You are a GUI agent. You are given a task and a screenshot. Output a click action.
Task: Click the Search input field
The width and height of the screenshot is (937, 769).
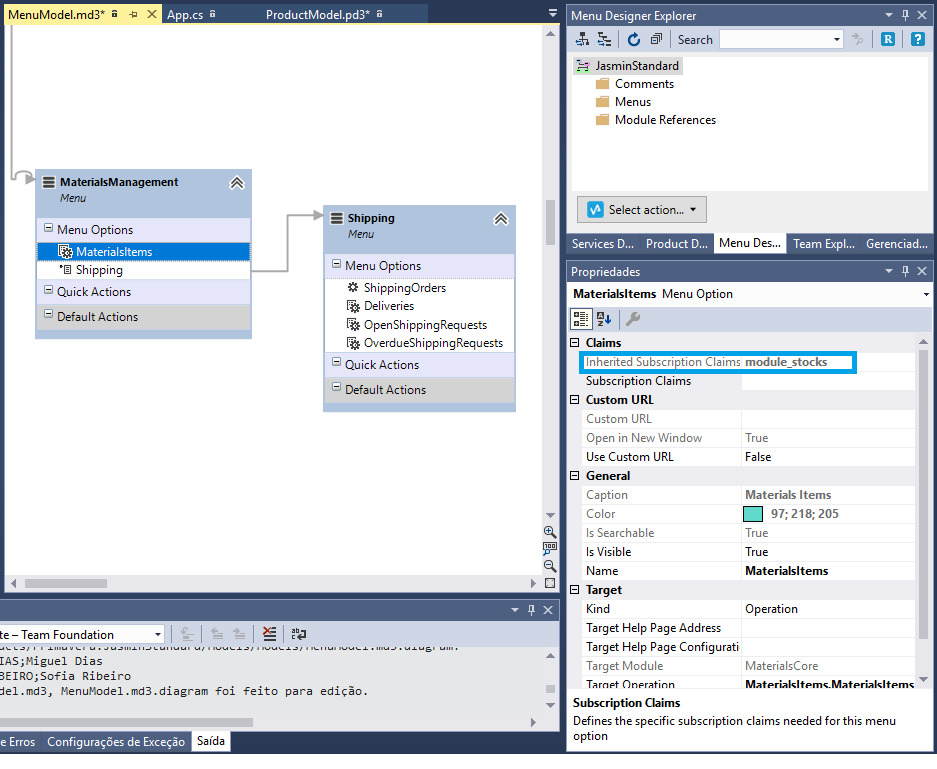tap(775, 39)
